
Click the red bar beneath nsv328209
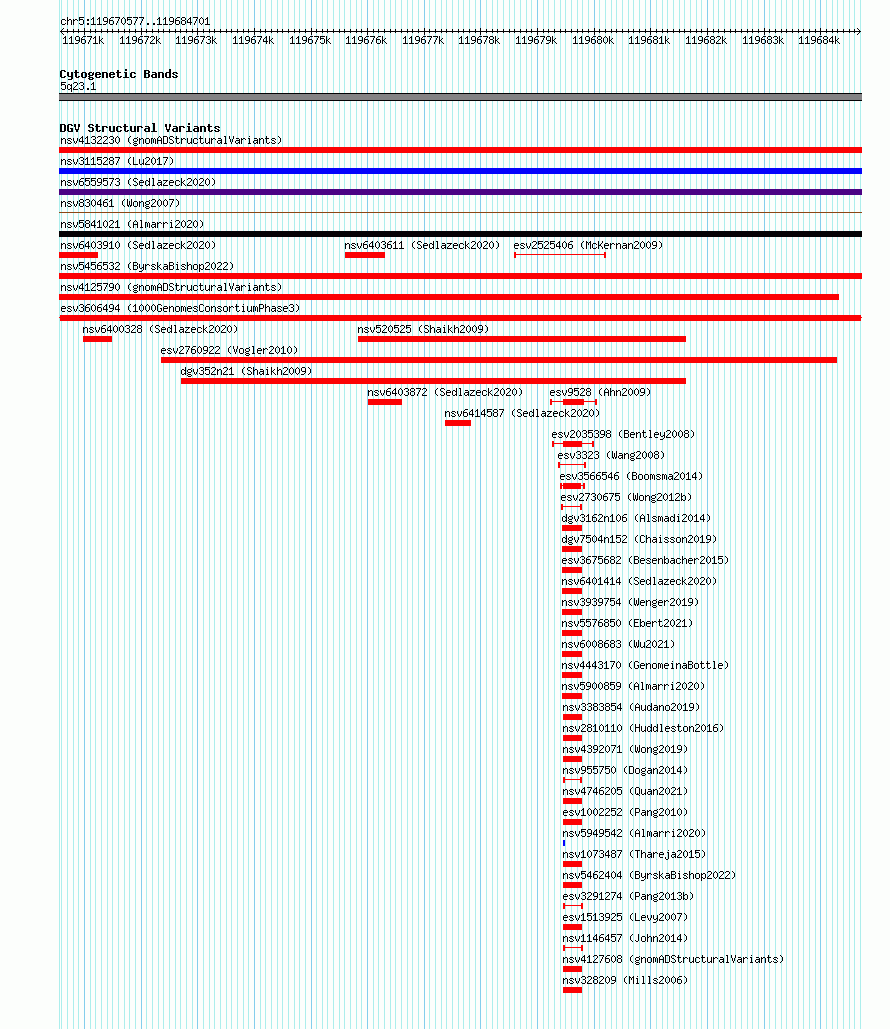[572, 990]
